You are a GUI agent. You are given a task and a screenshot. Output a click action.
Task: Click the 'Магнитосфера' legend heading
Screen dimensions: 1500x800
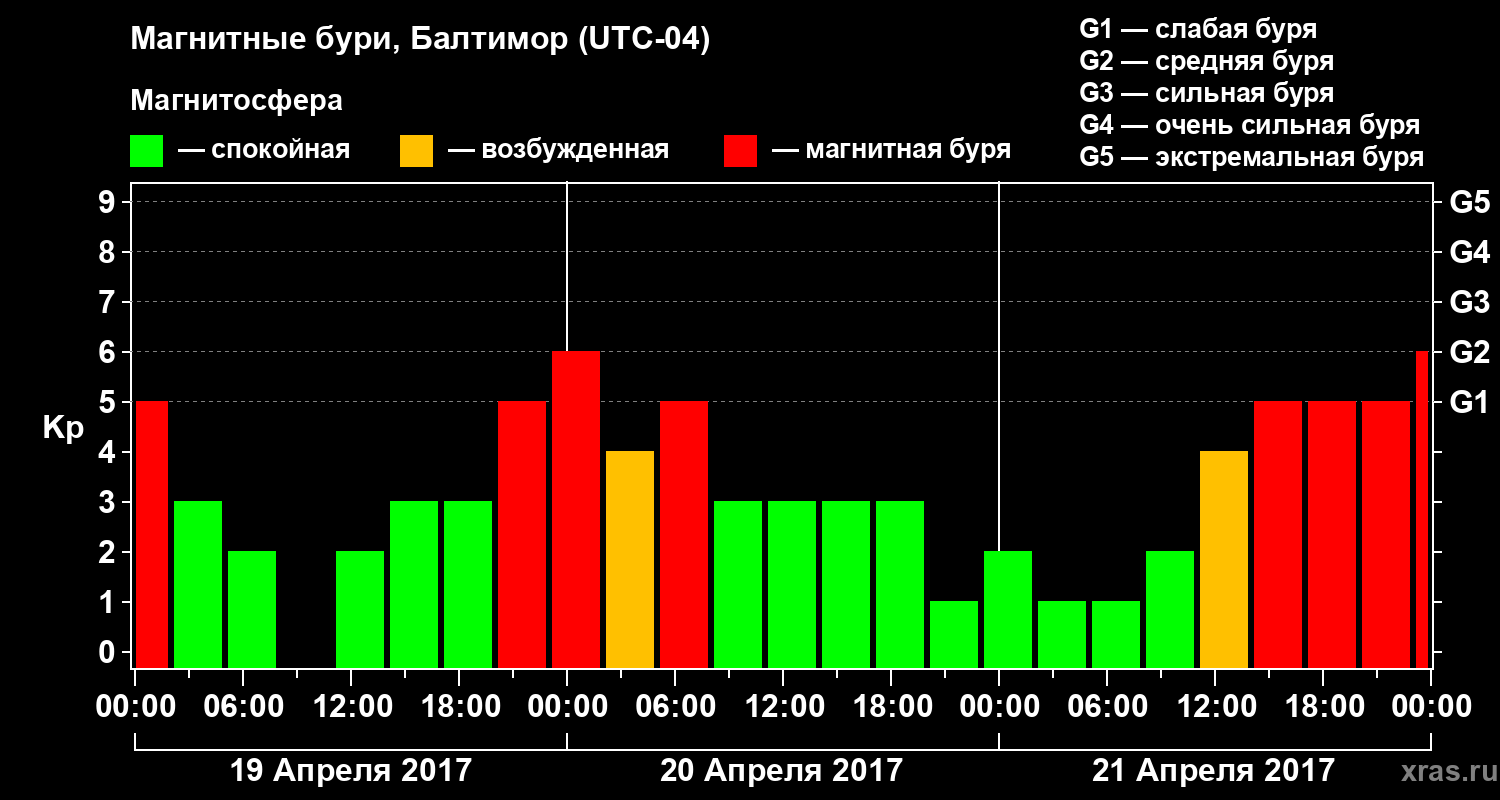click(x=236, y=101)
